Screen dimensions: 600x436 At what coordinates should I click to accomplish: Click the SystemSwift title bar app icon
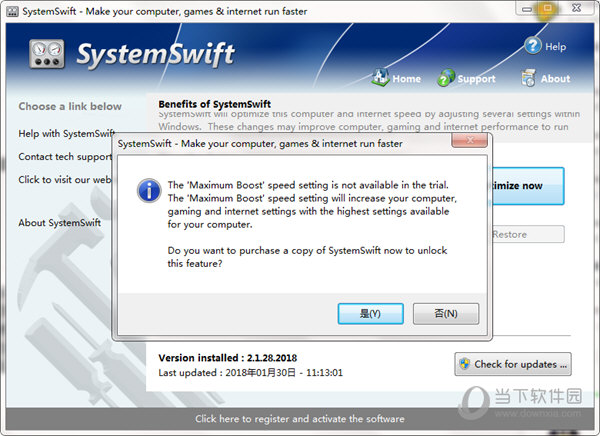coord(12,11)
